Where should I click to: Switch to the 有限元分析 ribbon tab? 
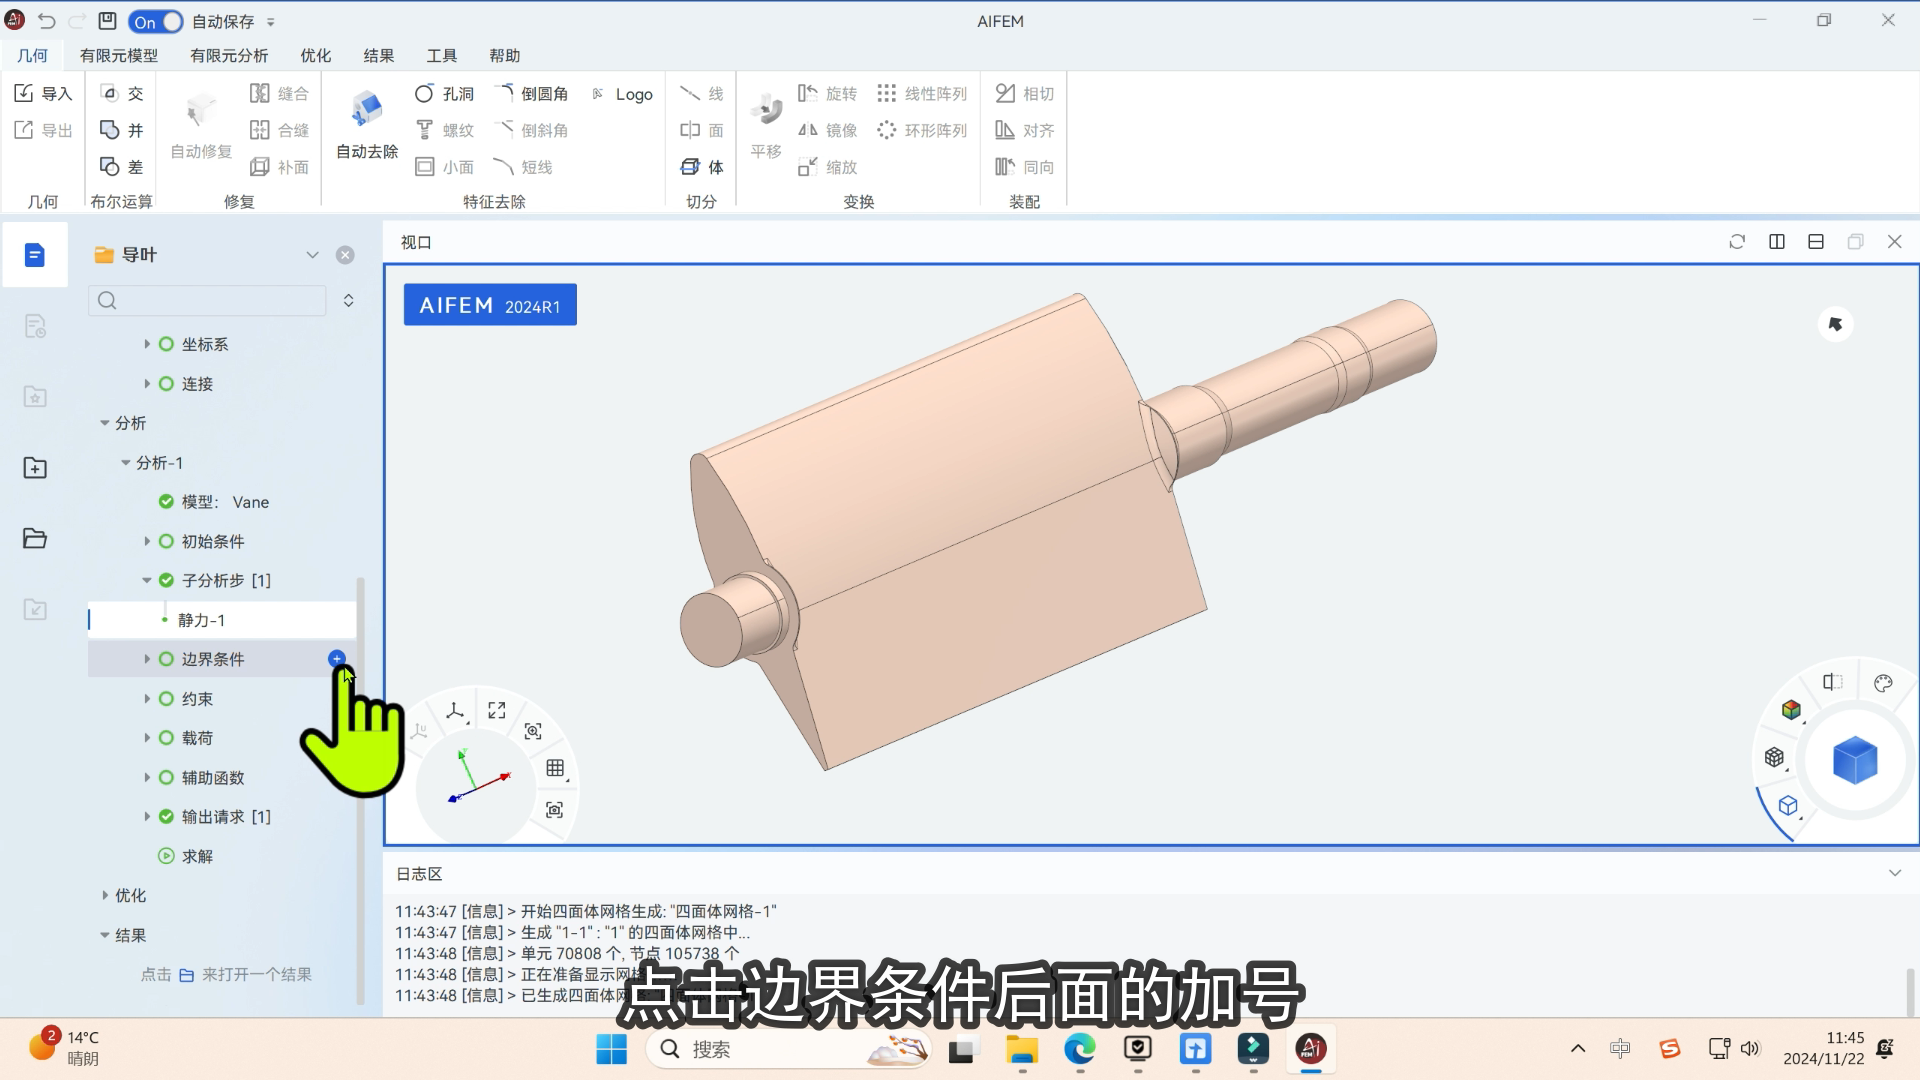229,55
